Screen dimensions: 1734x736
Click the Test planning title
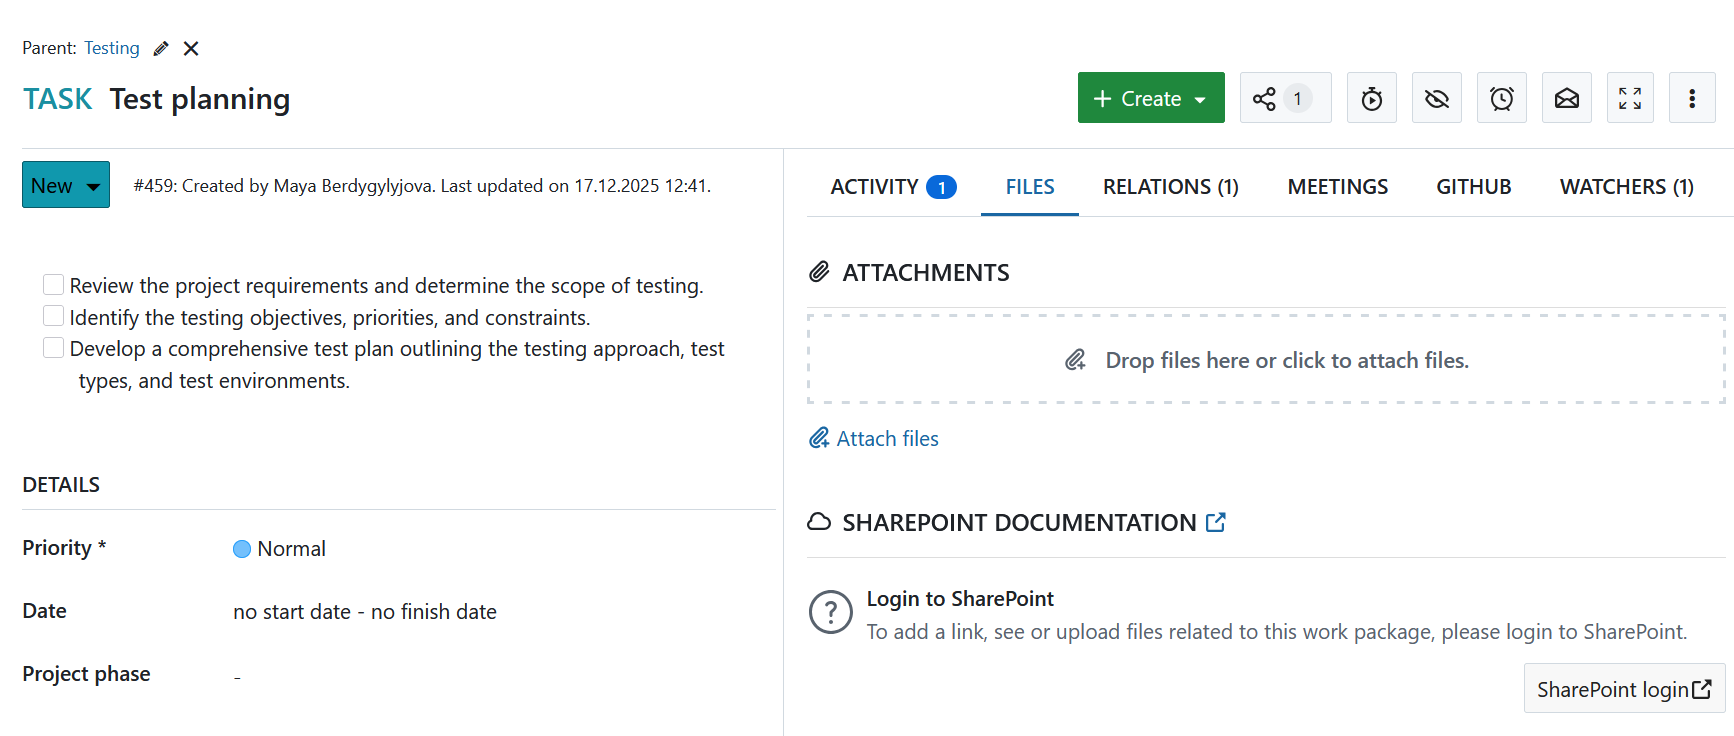tap(200, 99)
